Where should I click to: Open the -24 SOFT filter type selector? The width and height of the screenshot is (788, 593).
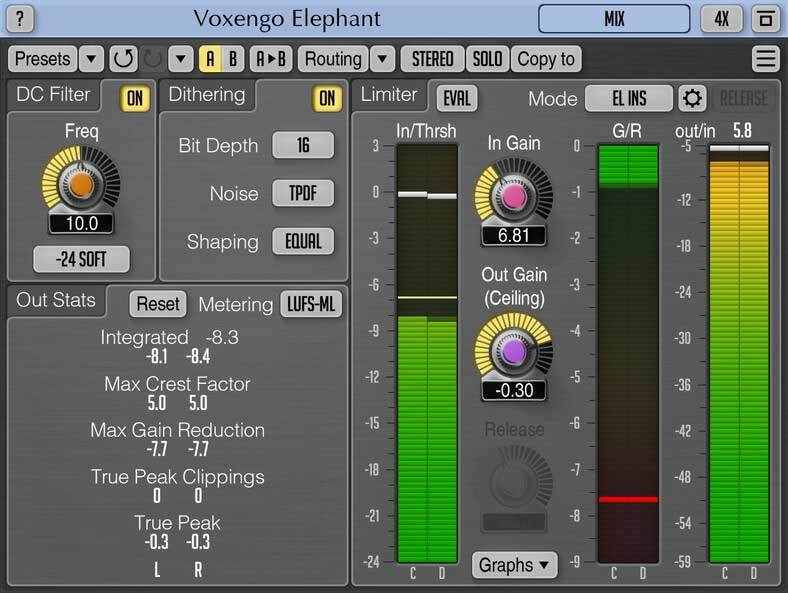pos(81,259)
